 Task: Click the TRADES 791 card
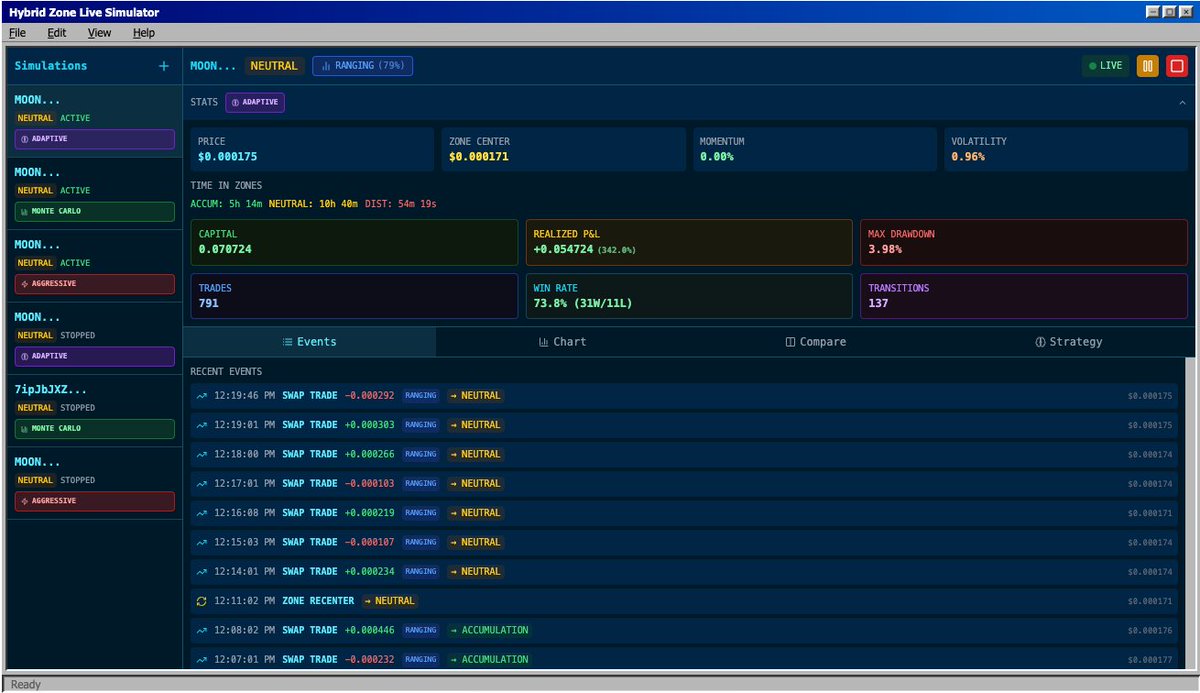[355, 296]
